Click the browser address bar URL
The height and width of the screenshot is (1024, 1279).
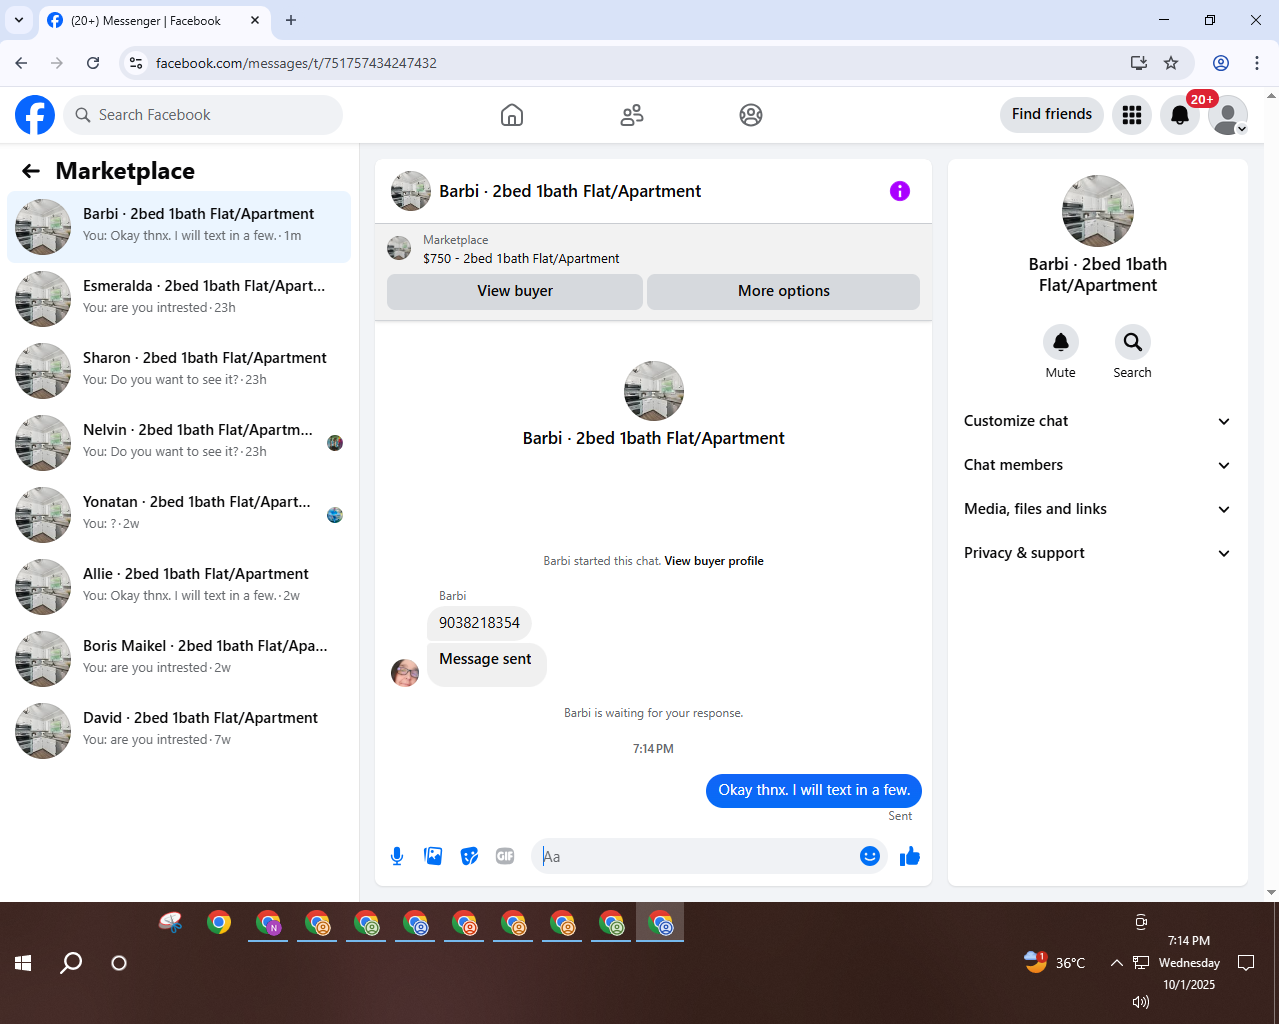(x=296, y=63)
